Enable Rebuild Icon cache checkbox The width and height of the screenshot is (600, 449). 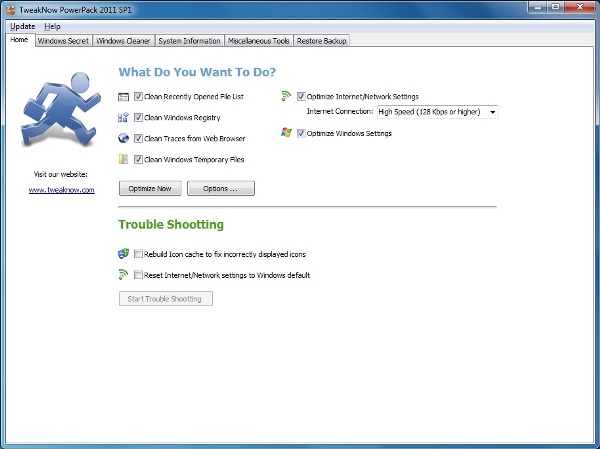pos(138,254)
